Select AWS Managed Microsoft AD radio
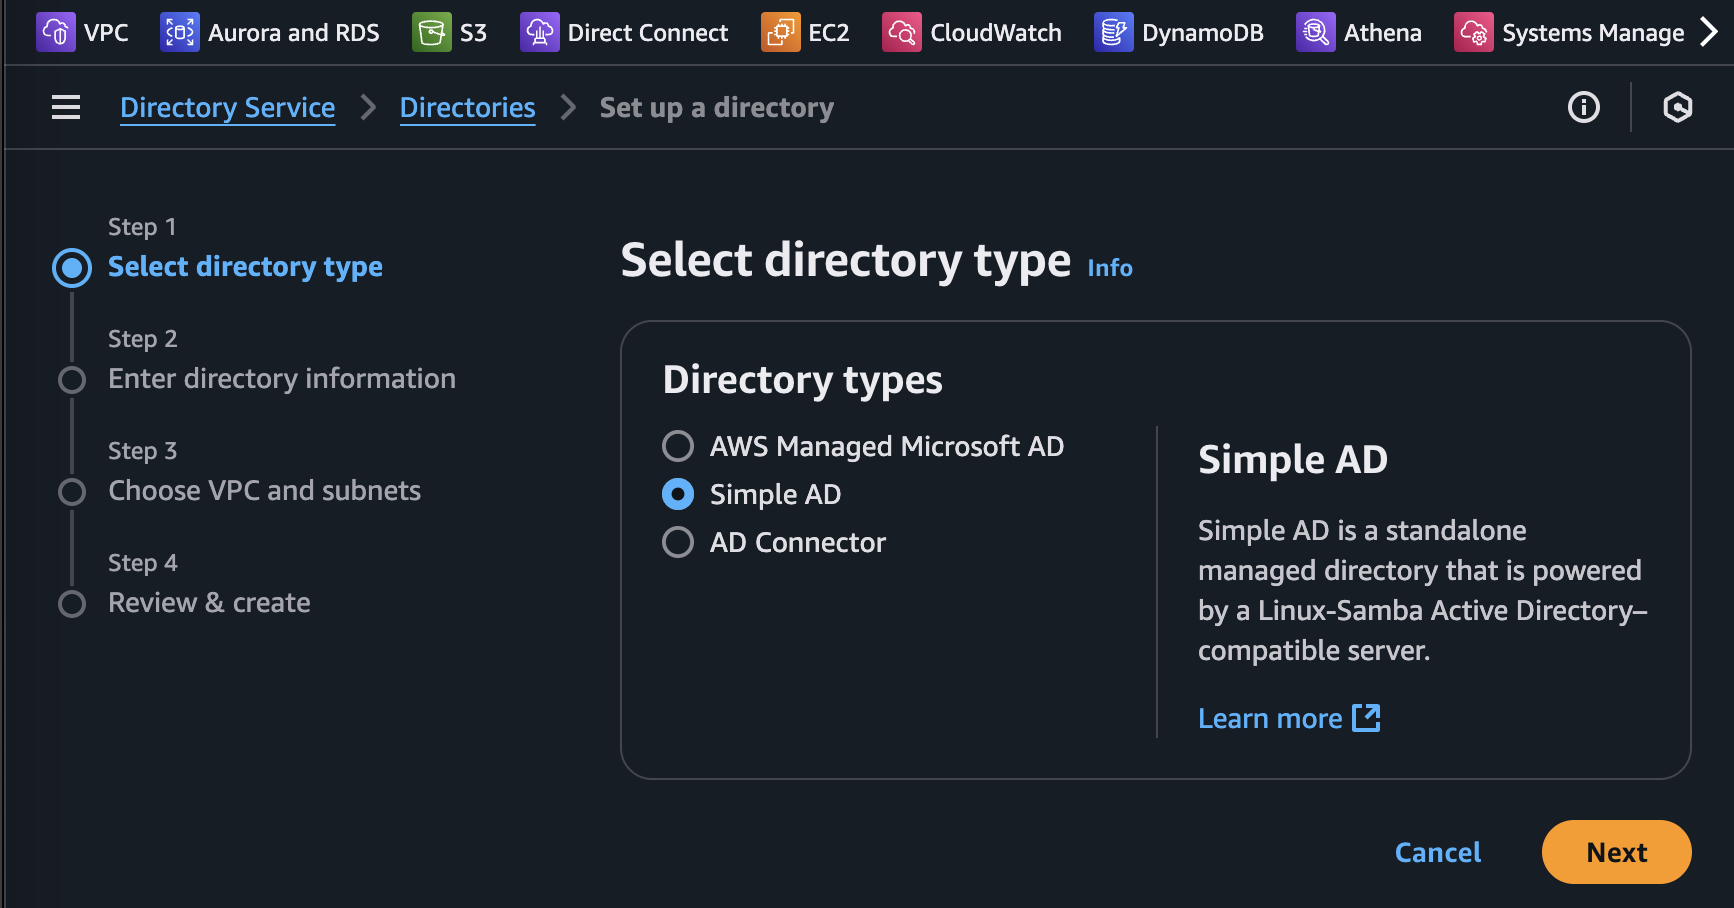The height and width of the screenshot is (908, 1734). click(x=678, y=446)
